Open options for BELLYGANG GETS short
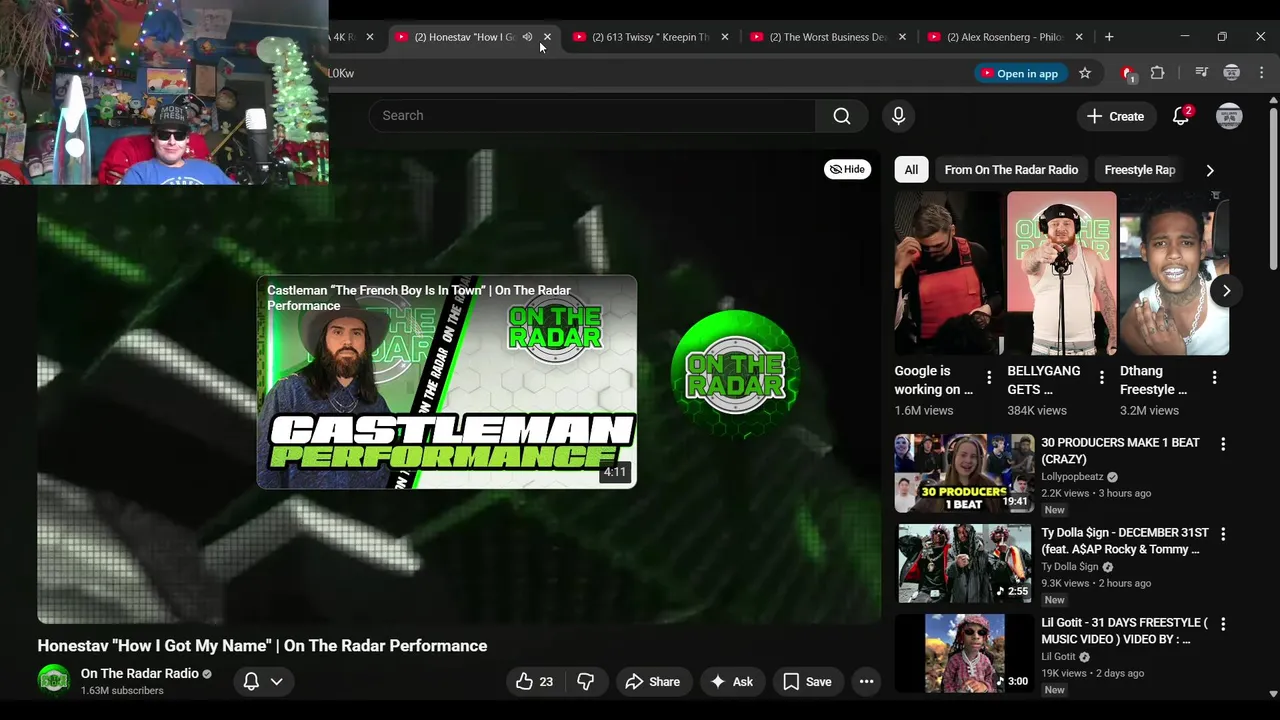The image size is (1280, 720). pyautogui.click(x=1102, y=378)
